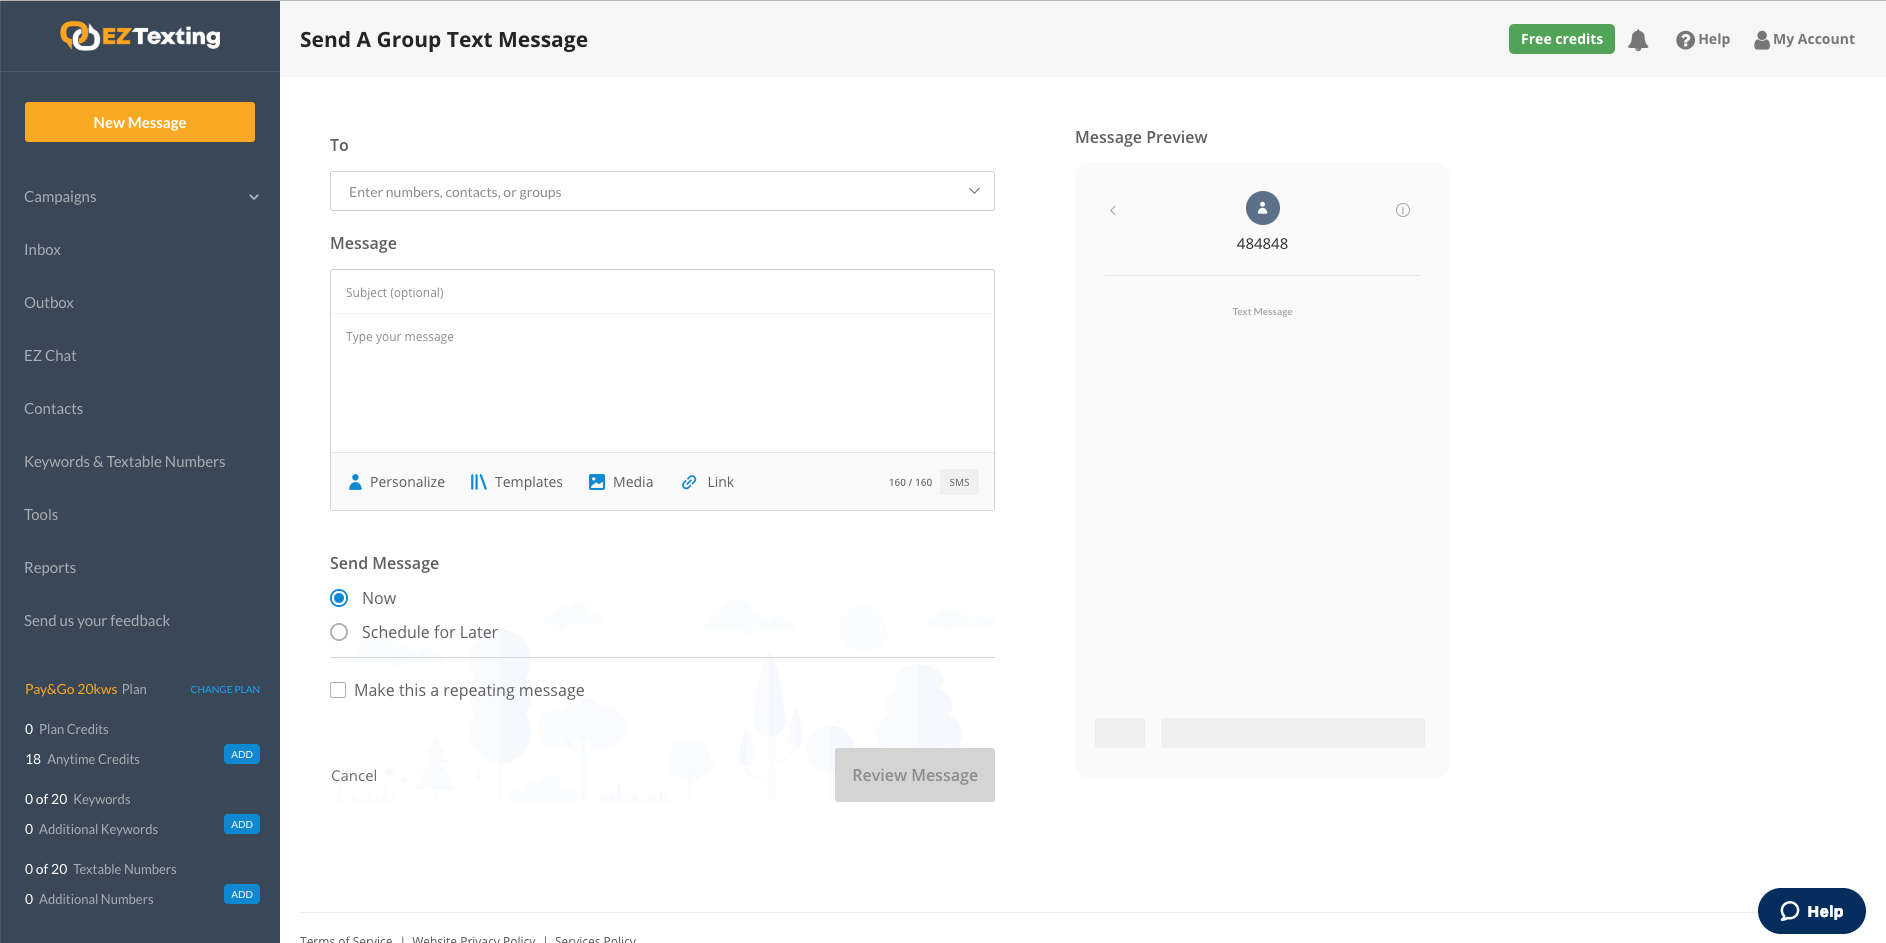The image size is (1886, 943).
Task: Click the Templates books icon
Action: (478, 482)
